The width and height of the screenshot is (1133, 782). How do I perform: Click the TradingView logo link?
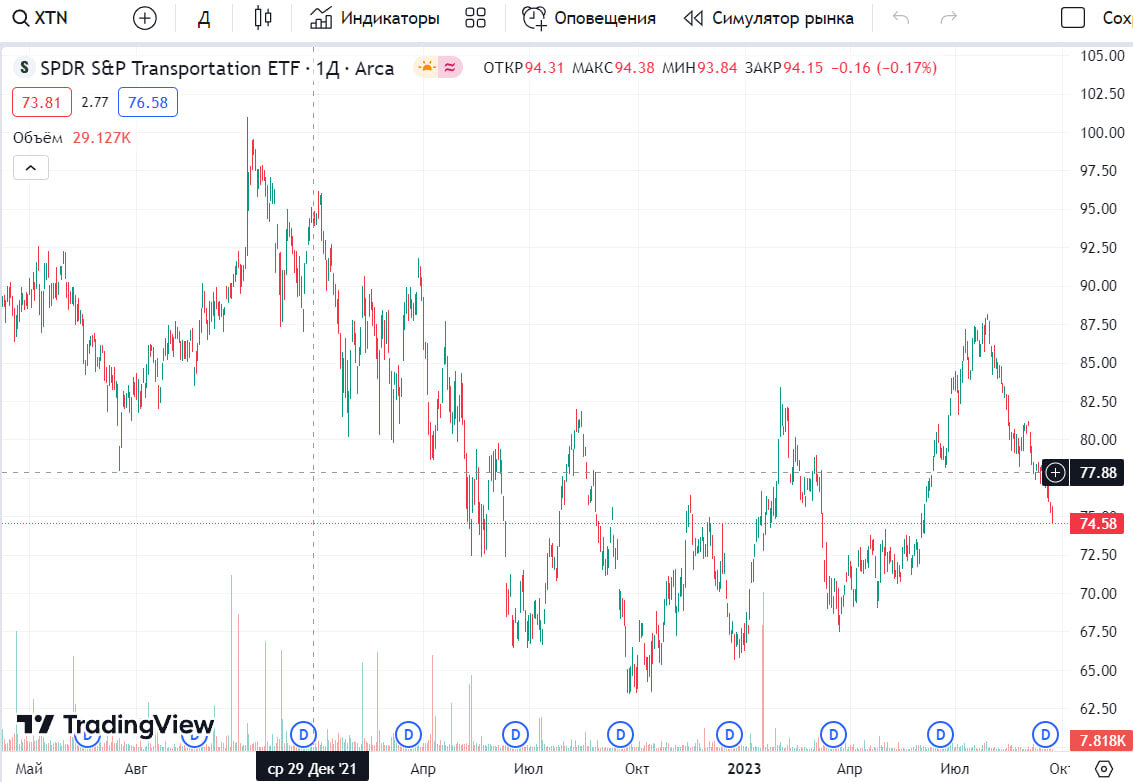[x=115, y=723]
